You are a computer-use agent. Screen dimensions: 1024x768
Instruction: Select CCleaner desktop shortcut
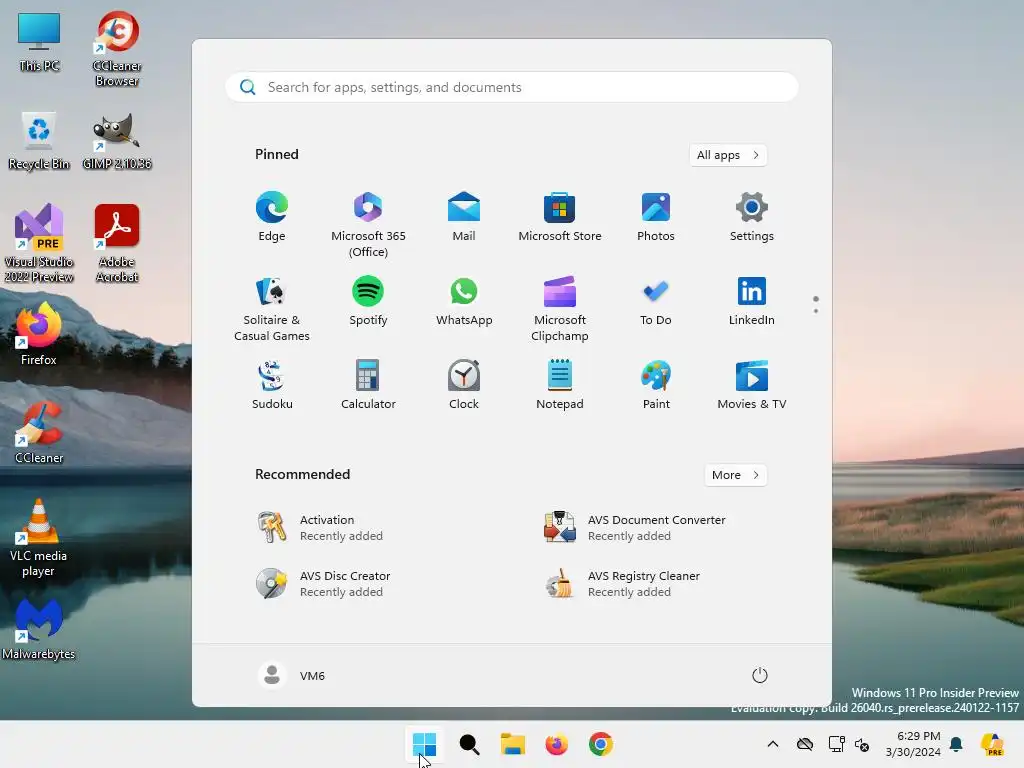click(39, 432)
